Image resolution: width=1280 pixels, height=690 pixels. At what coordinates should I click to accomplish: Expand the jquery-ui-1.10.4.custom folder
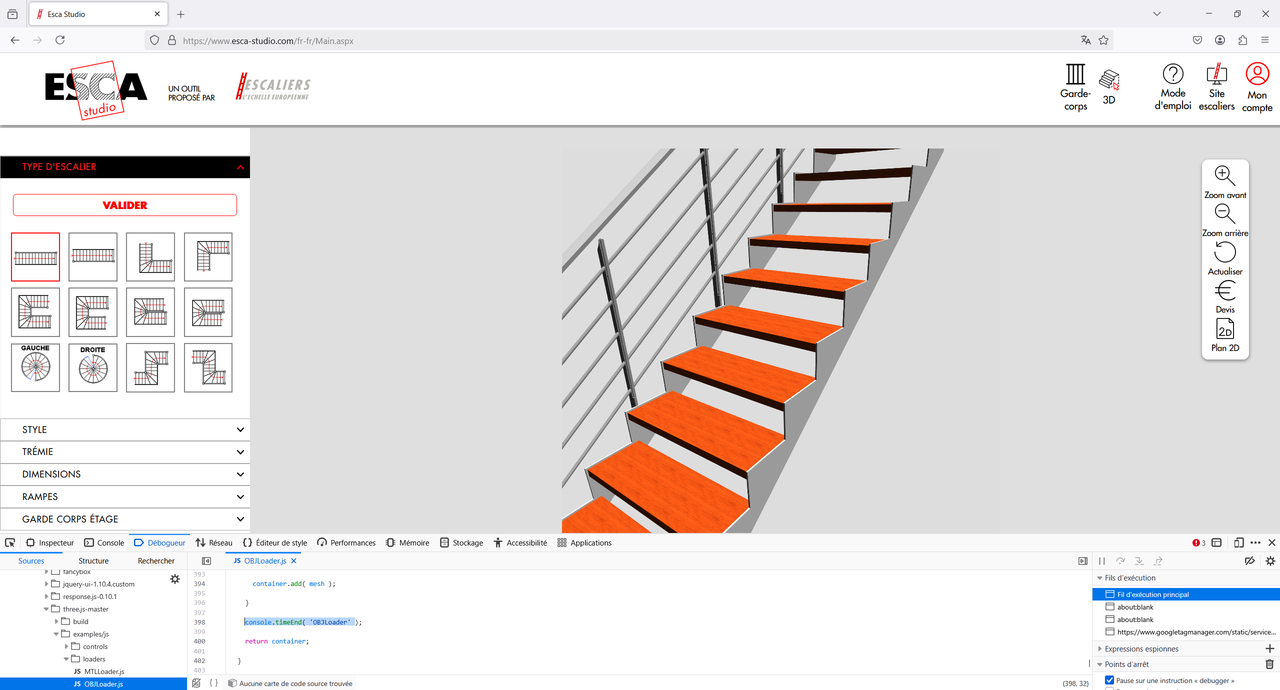46,584
